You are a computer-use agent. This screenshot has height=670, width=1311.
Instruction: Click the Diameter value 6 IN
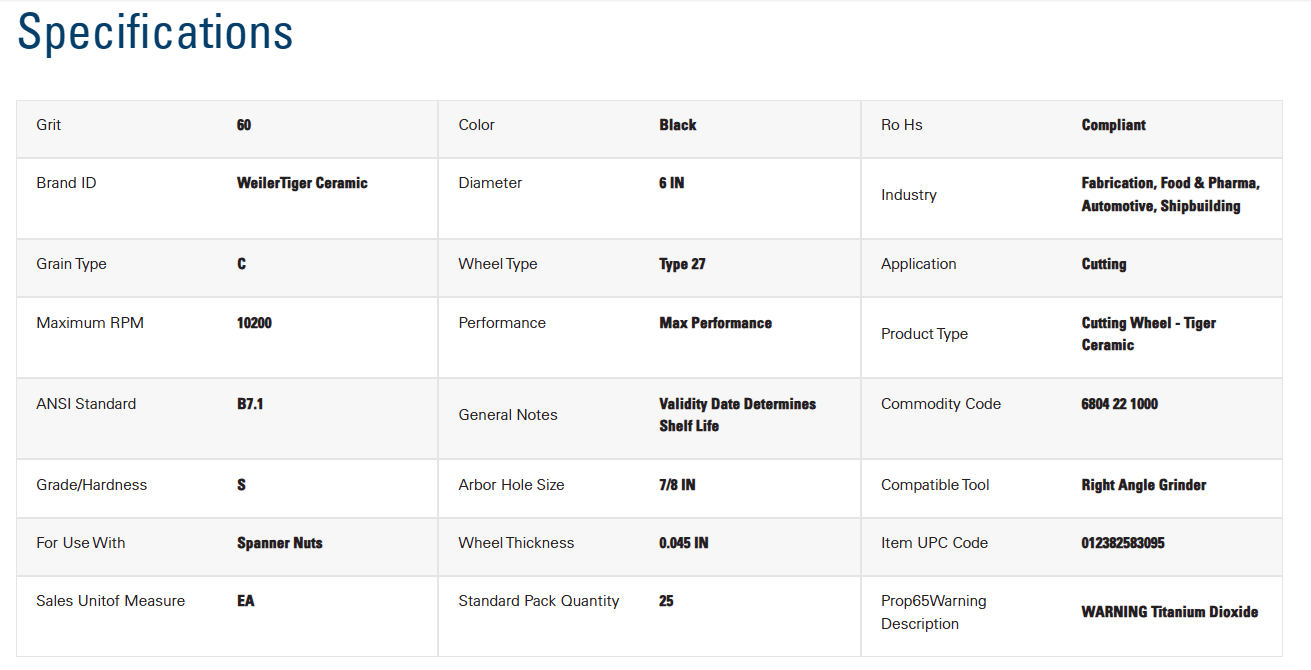(671, 183)
